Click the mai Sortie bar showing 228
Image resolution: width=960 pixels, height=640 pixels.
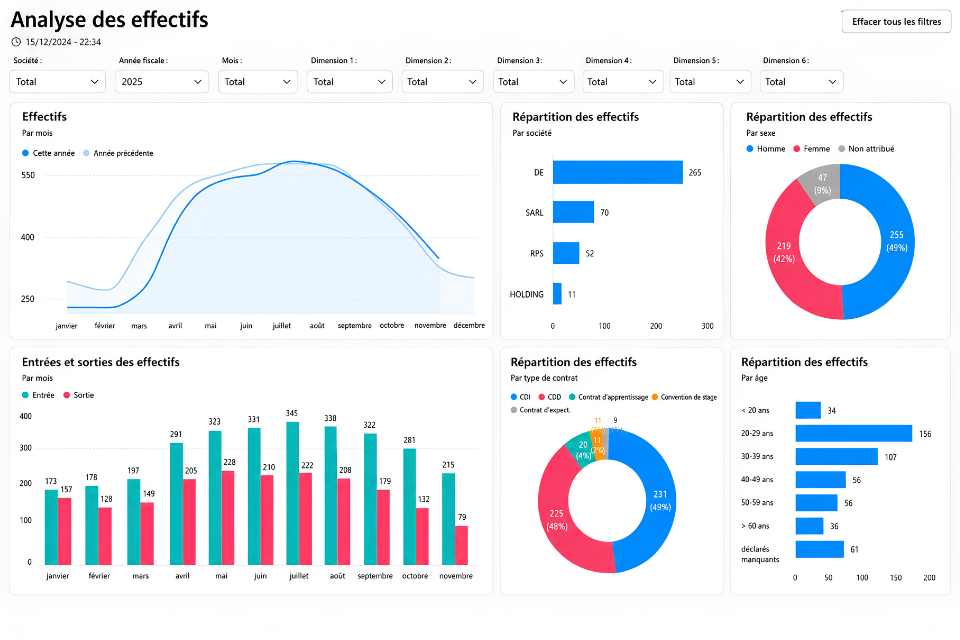228,518
